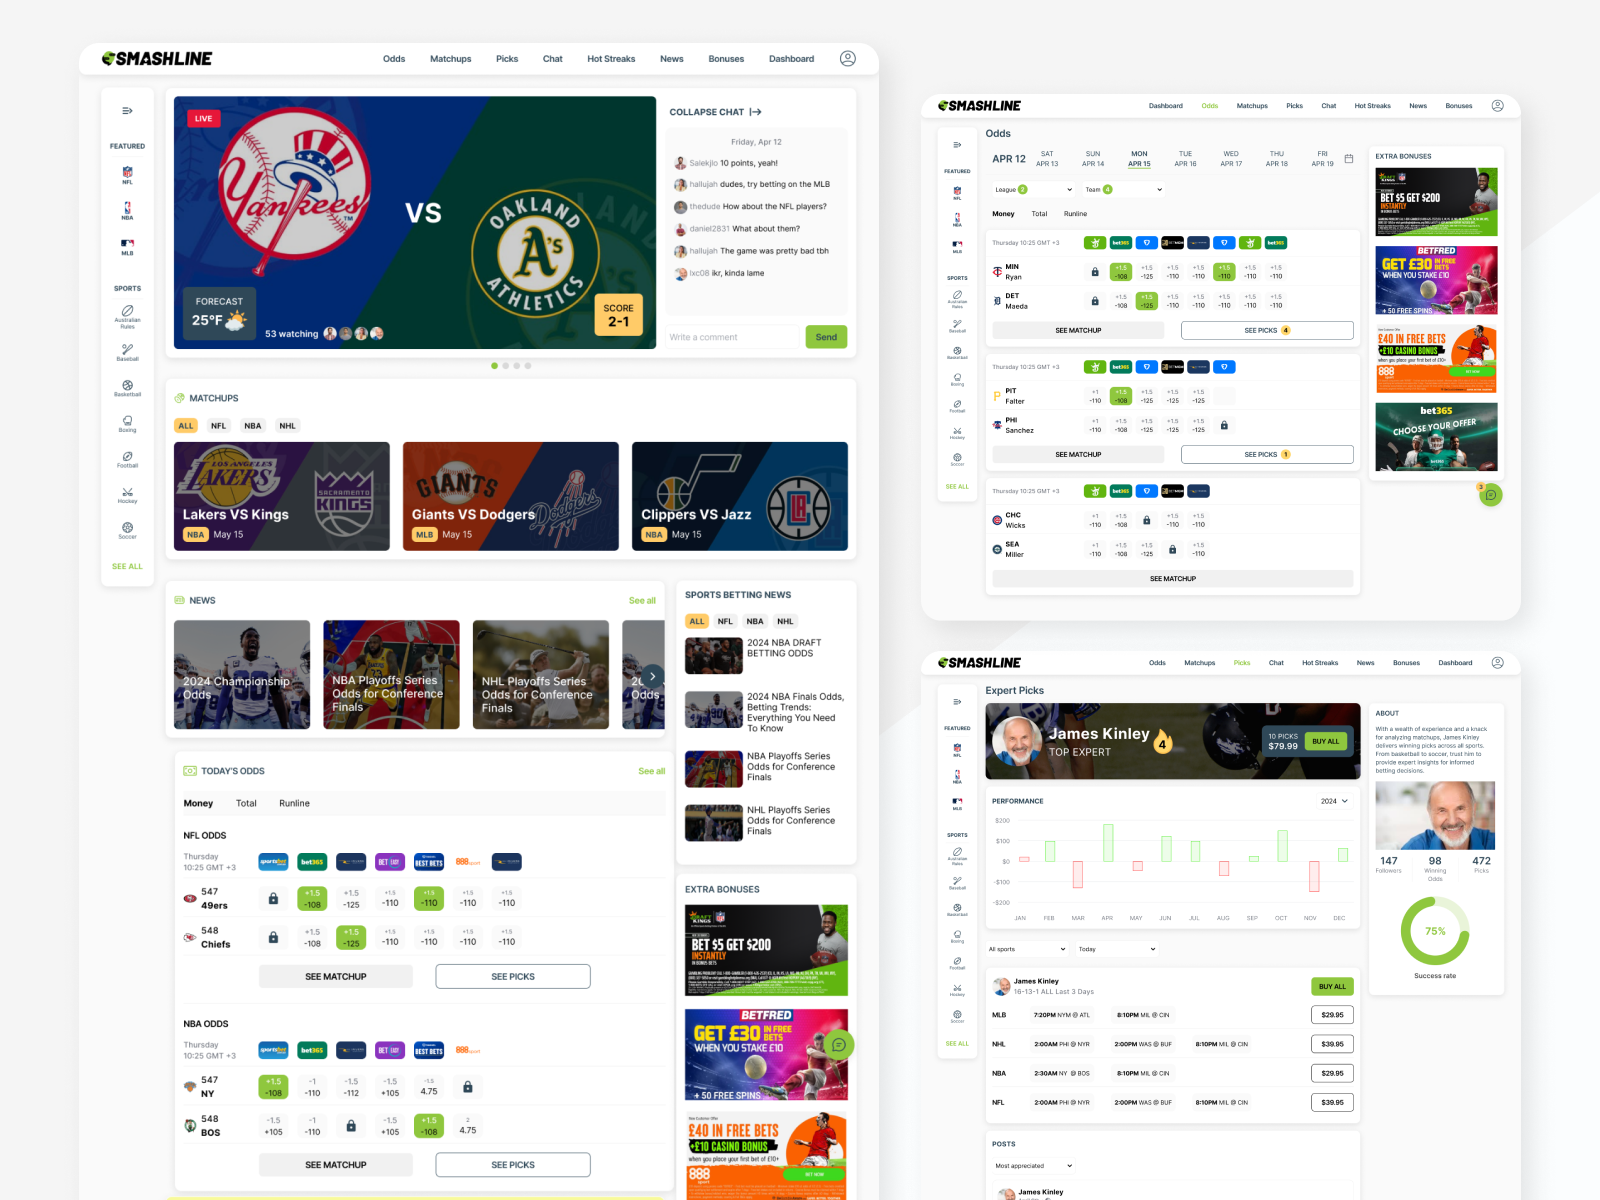The height and width of the screenshot is (1200, 1600).
Task: Open Today dropdown in Picks window
Action: tap(1117, 949)
